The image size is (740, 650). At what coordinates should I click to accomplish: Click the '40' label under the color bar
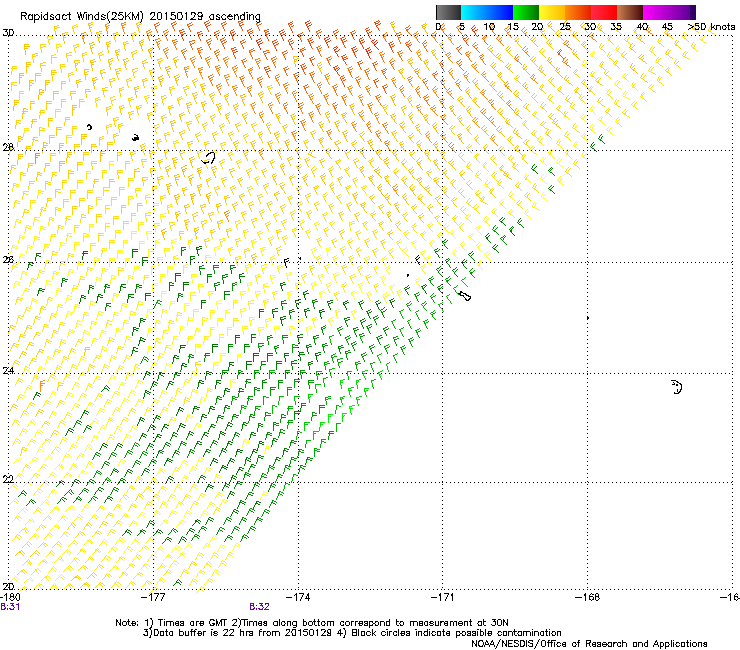pyautogui.click(x=642, y=27)
